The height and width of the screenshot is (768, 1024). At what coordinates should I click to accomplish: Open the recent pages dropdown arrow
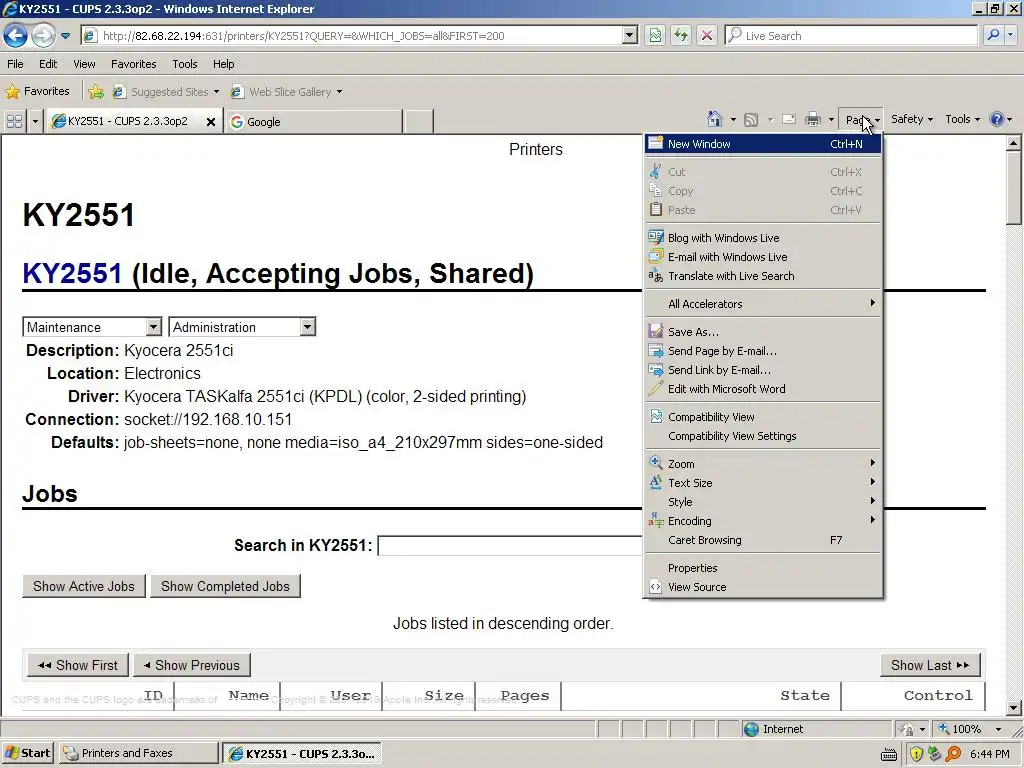tap(65, 36)
